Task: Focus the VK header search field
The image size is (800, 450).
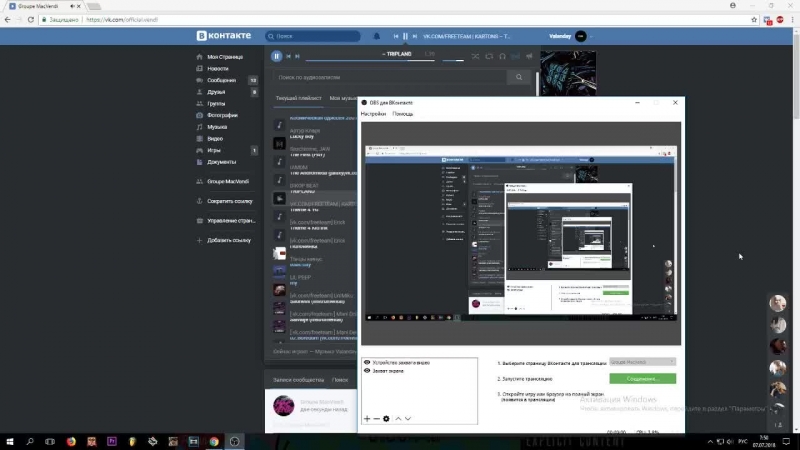Action: click(x=313, y=36)
